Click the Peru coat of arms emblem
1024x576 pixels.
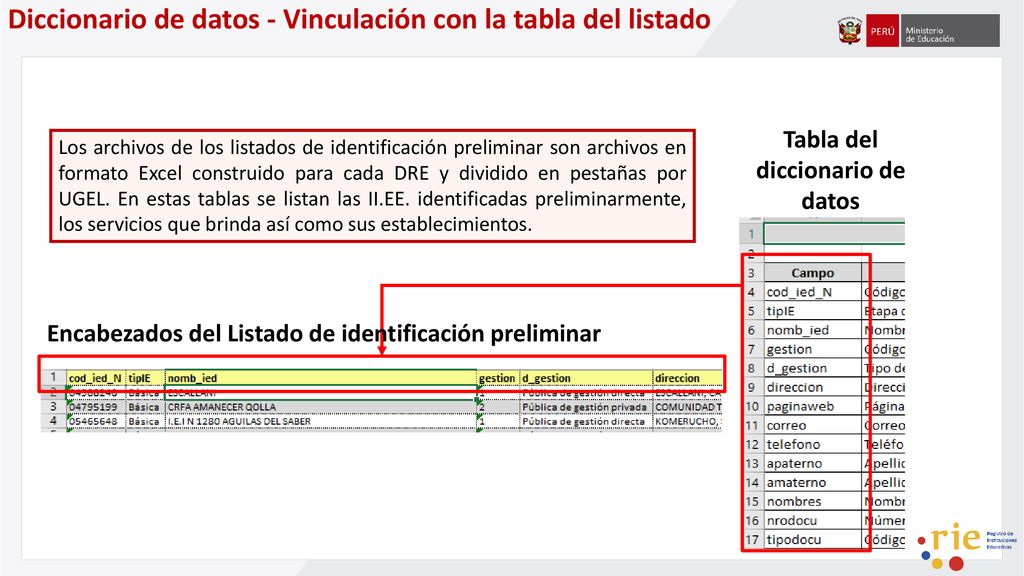pyautogui.click(x=850, y=31)
